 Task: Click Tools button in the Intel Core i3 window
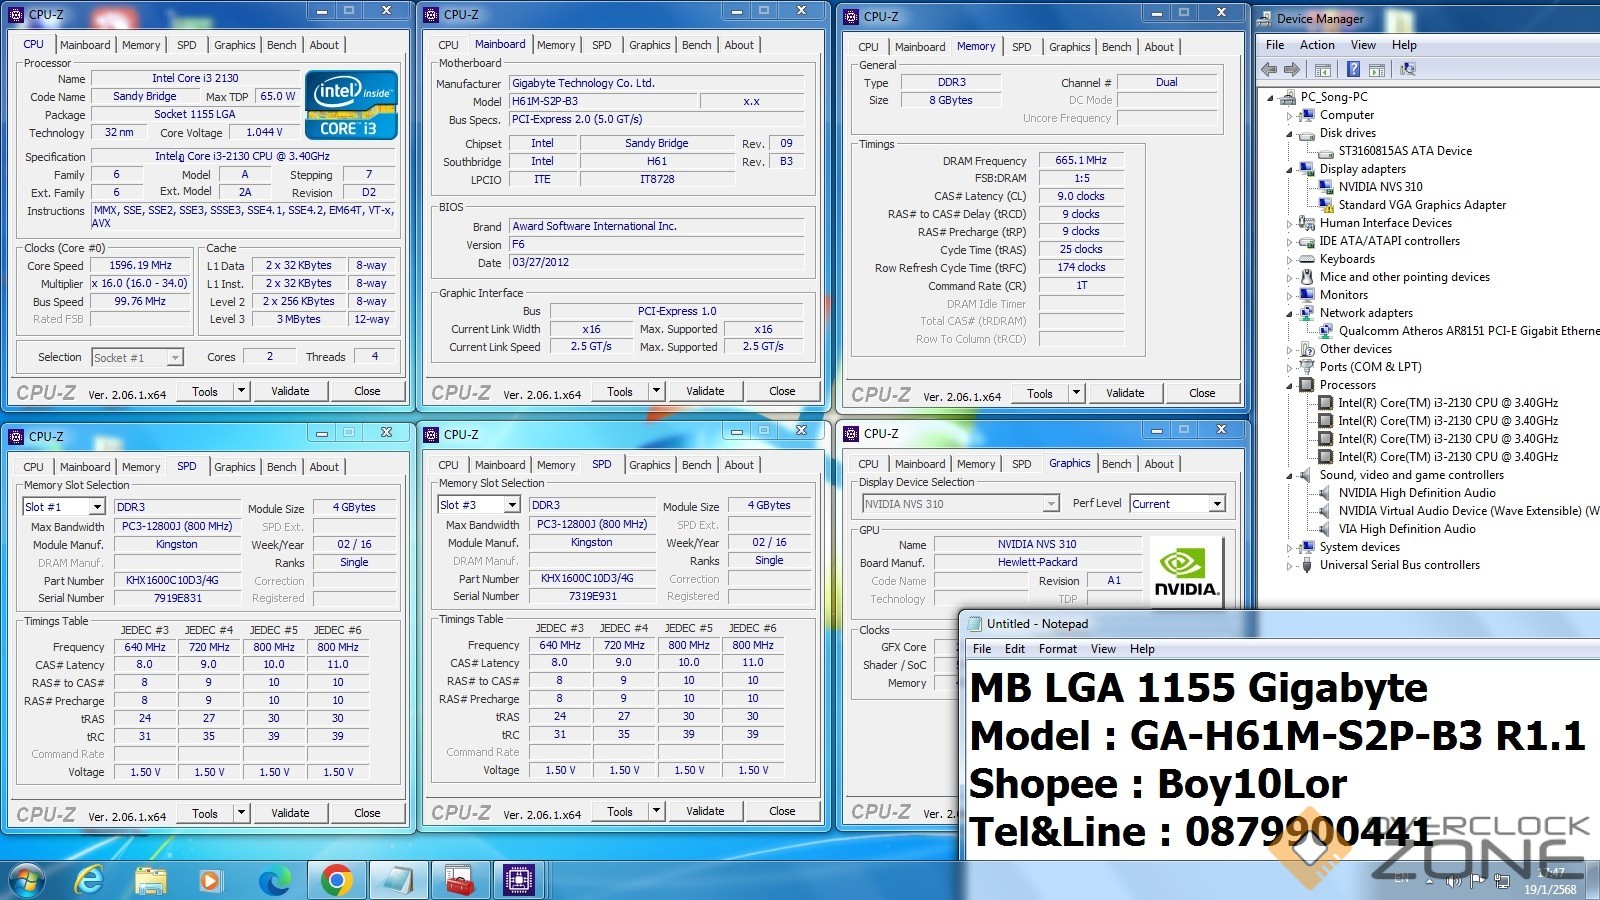point(205,391)
